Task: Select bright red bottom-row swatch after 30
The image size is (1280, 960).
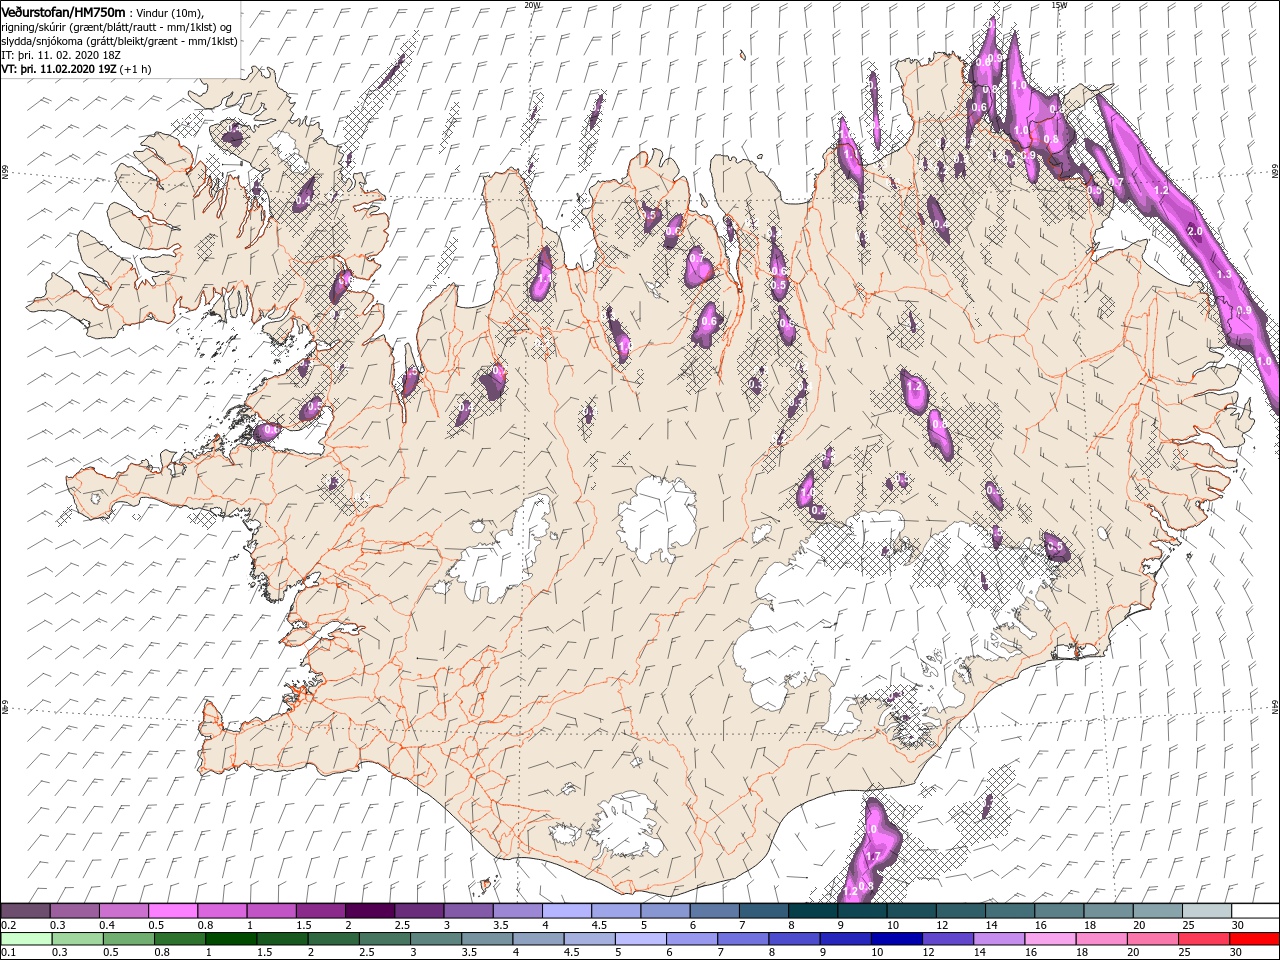Action: pyautogui.click(x=1253, y=938)
